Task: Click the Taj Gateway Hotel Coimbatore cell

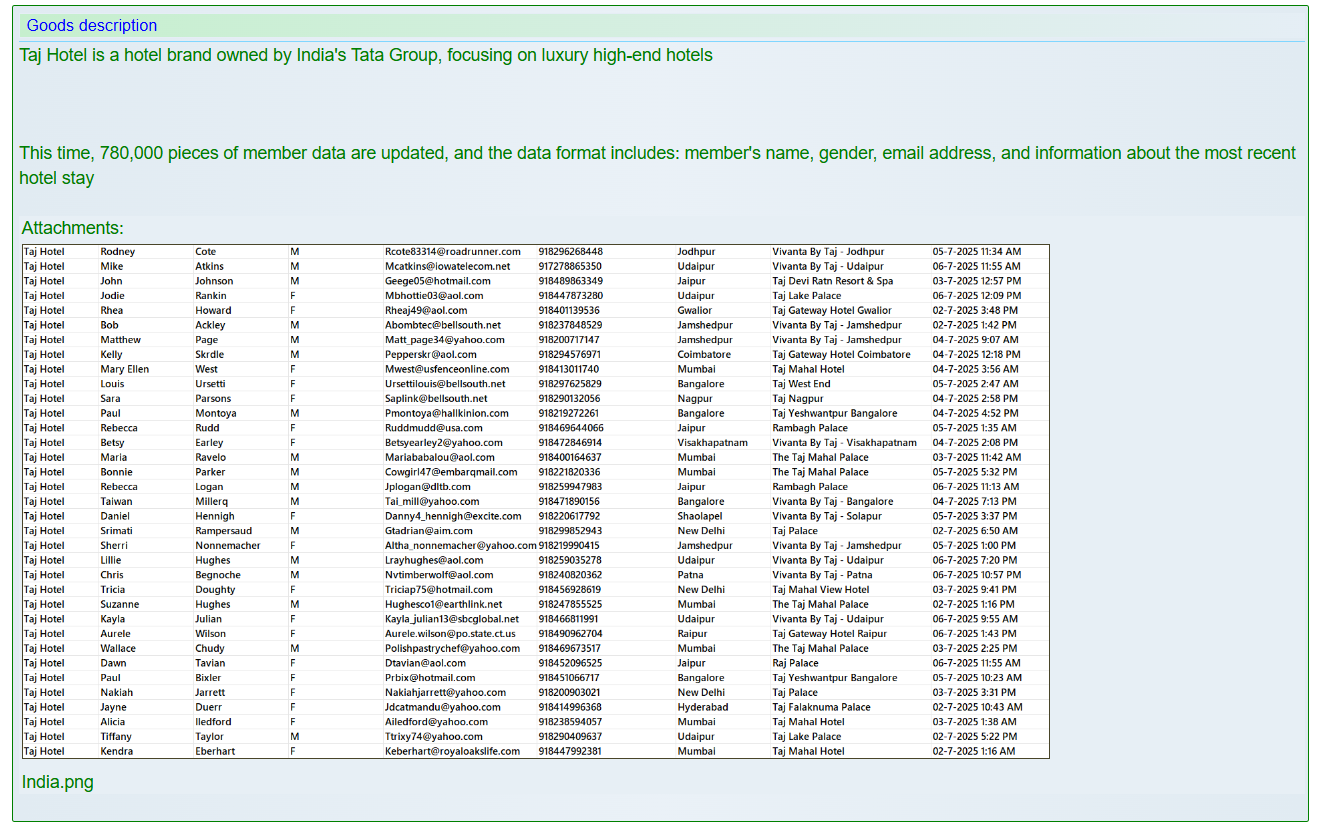Action: [841, 355]
